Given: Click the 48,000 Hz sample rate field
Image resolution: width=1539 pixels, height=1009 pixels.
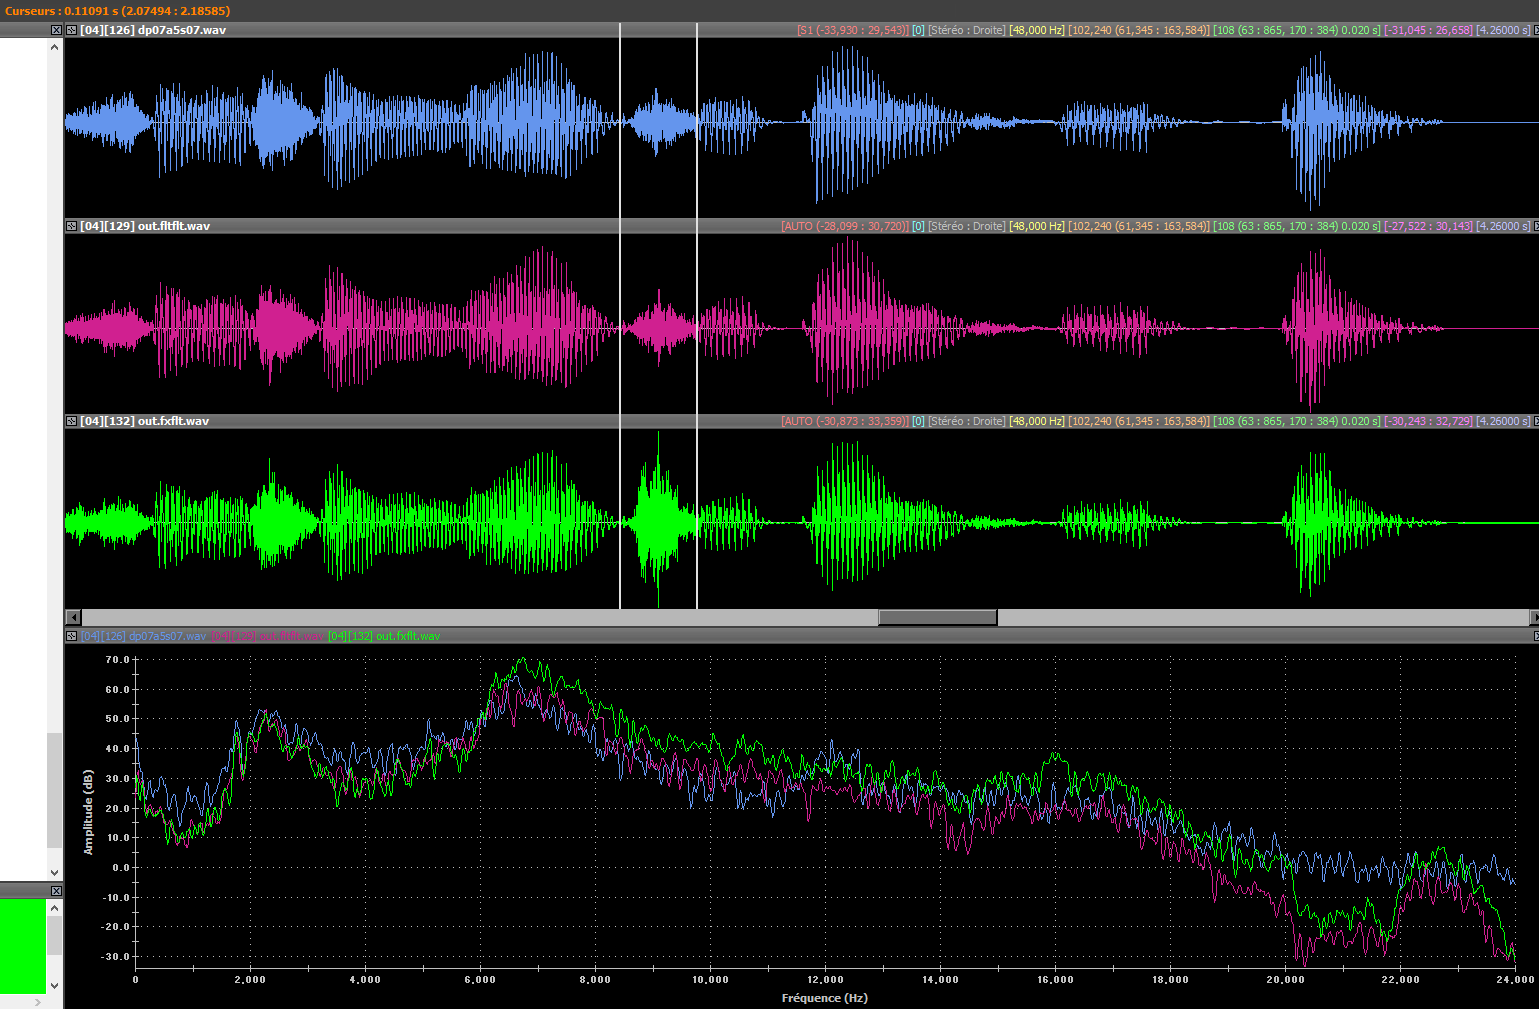Looking at the screenshot, I should click(1036, 30).
